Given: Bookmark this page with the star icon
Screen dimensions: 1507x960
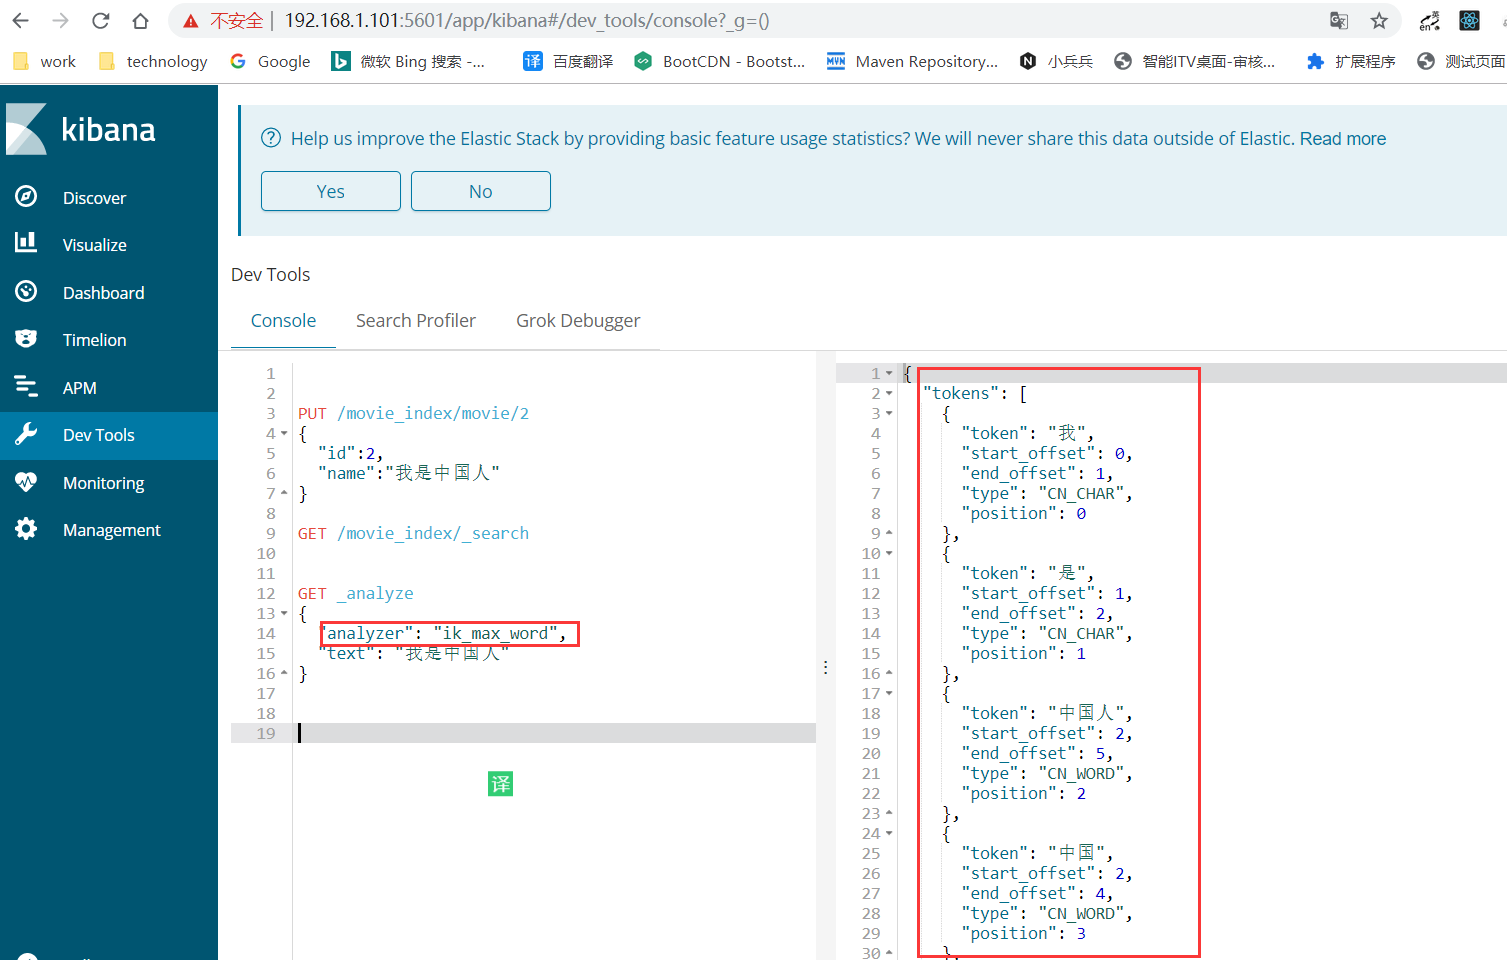Looking at the screenshot, I should [1379, 20].
